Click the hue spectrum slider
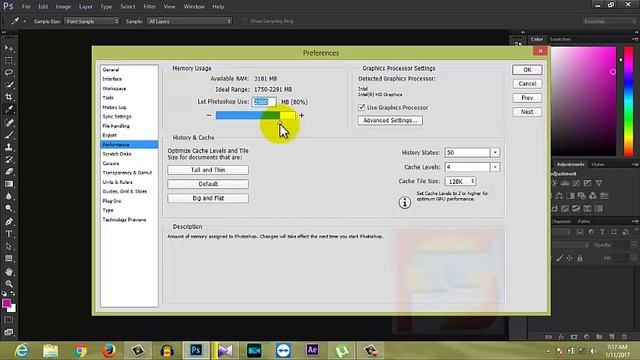Image resolution: width=640 pixels, height=360 pixels. pyautogui.click(x=629, y=101)
